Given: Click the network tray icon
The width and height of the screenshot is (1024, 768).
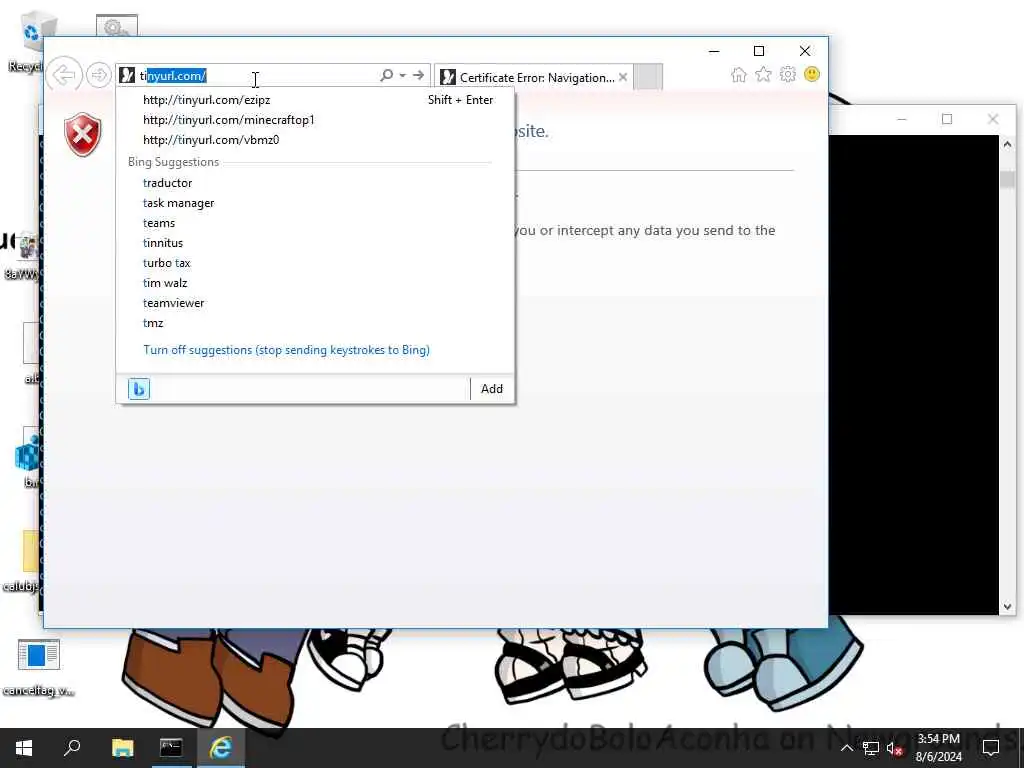Looking at the screenshot, I should 871,748.
